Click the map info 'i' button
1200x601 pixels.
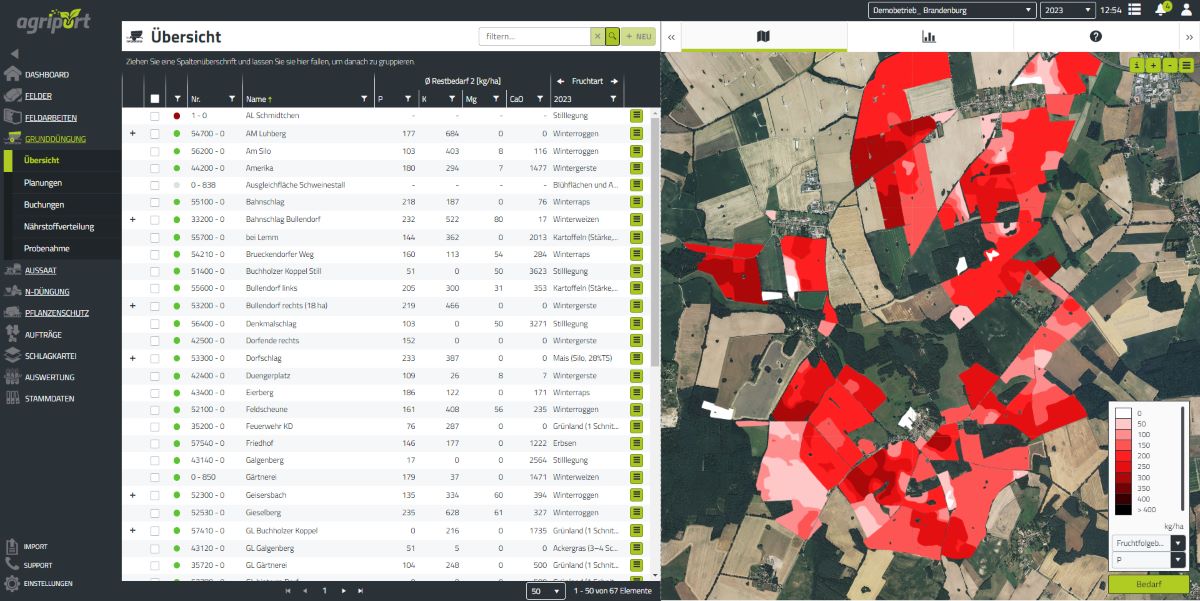(x=1137, y=65)
